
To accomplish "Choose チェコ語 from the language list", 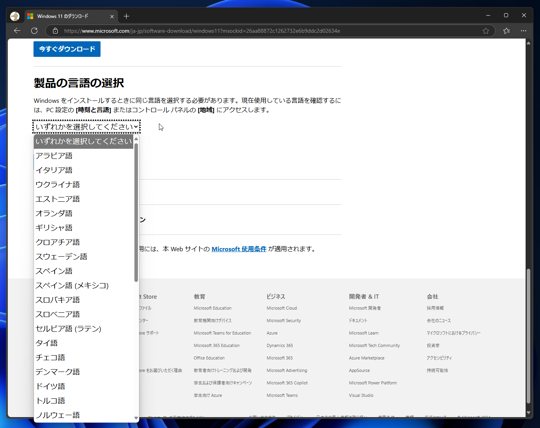I will tap(83, 357).
